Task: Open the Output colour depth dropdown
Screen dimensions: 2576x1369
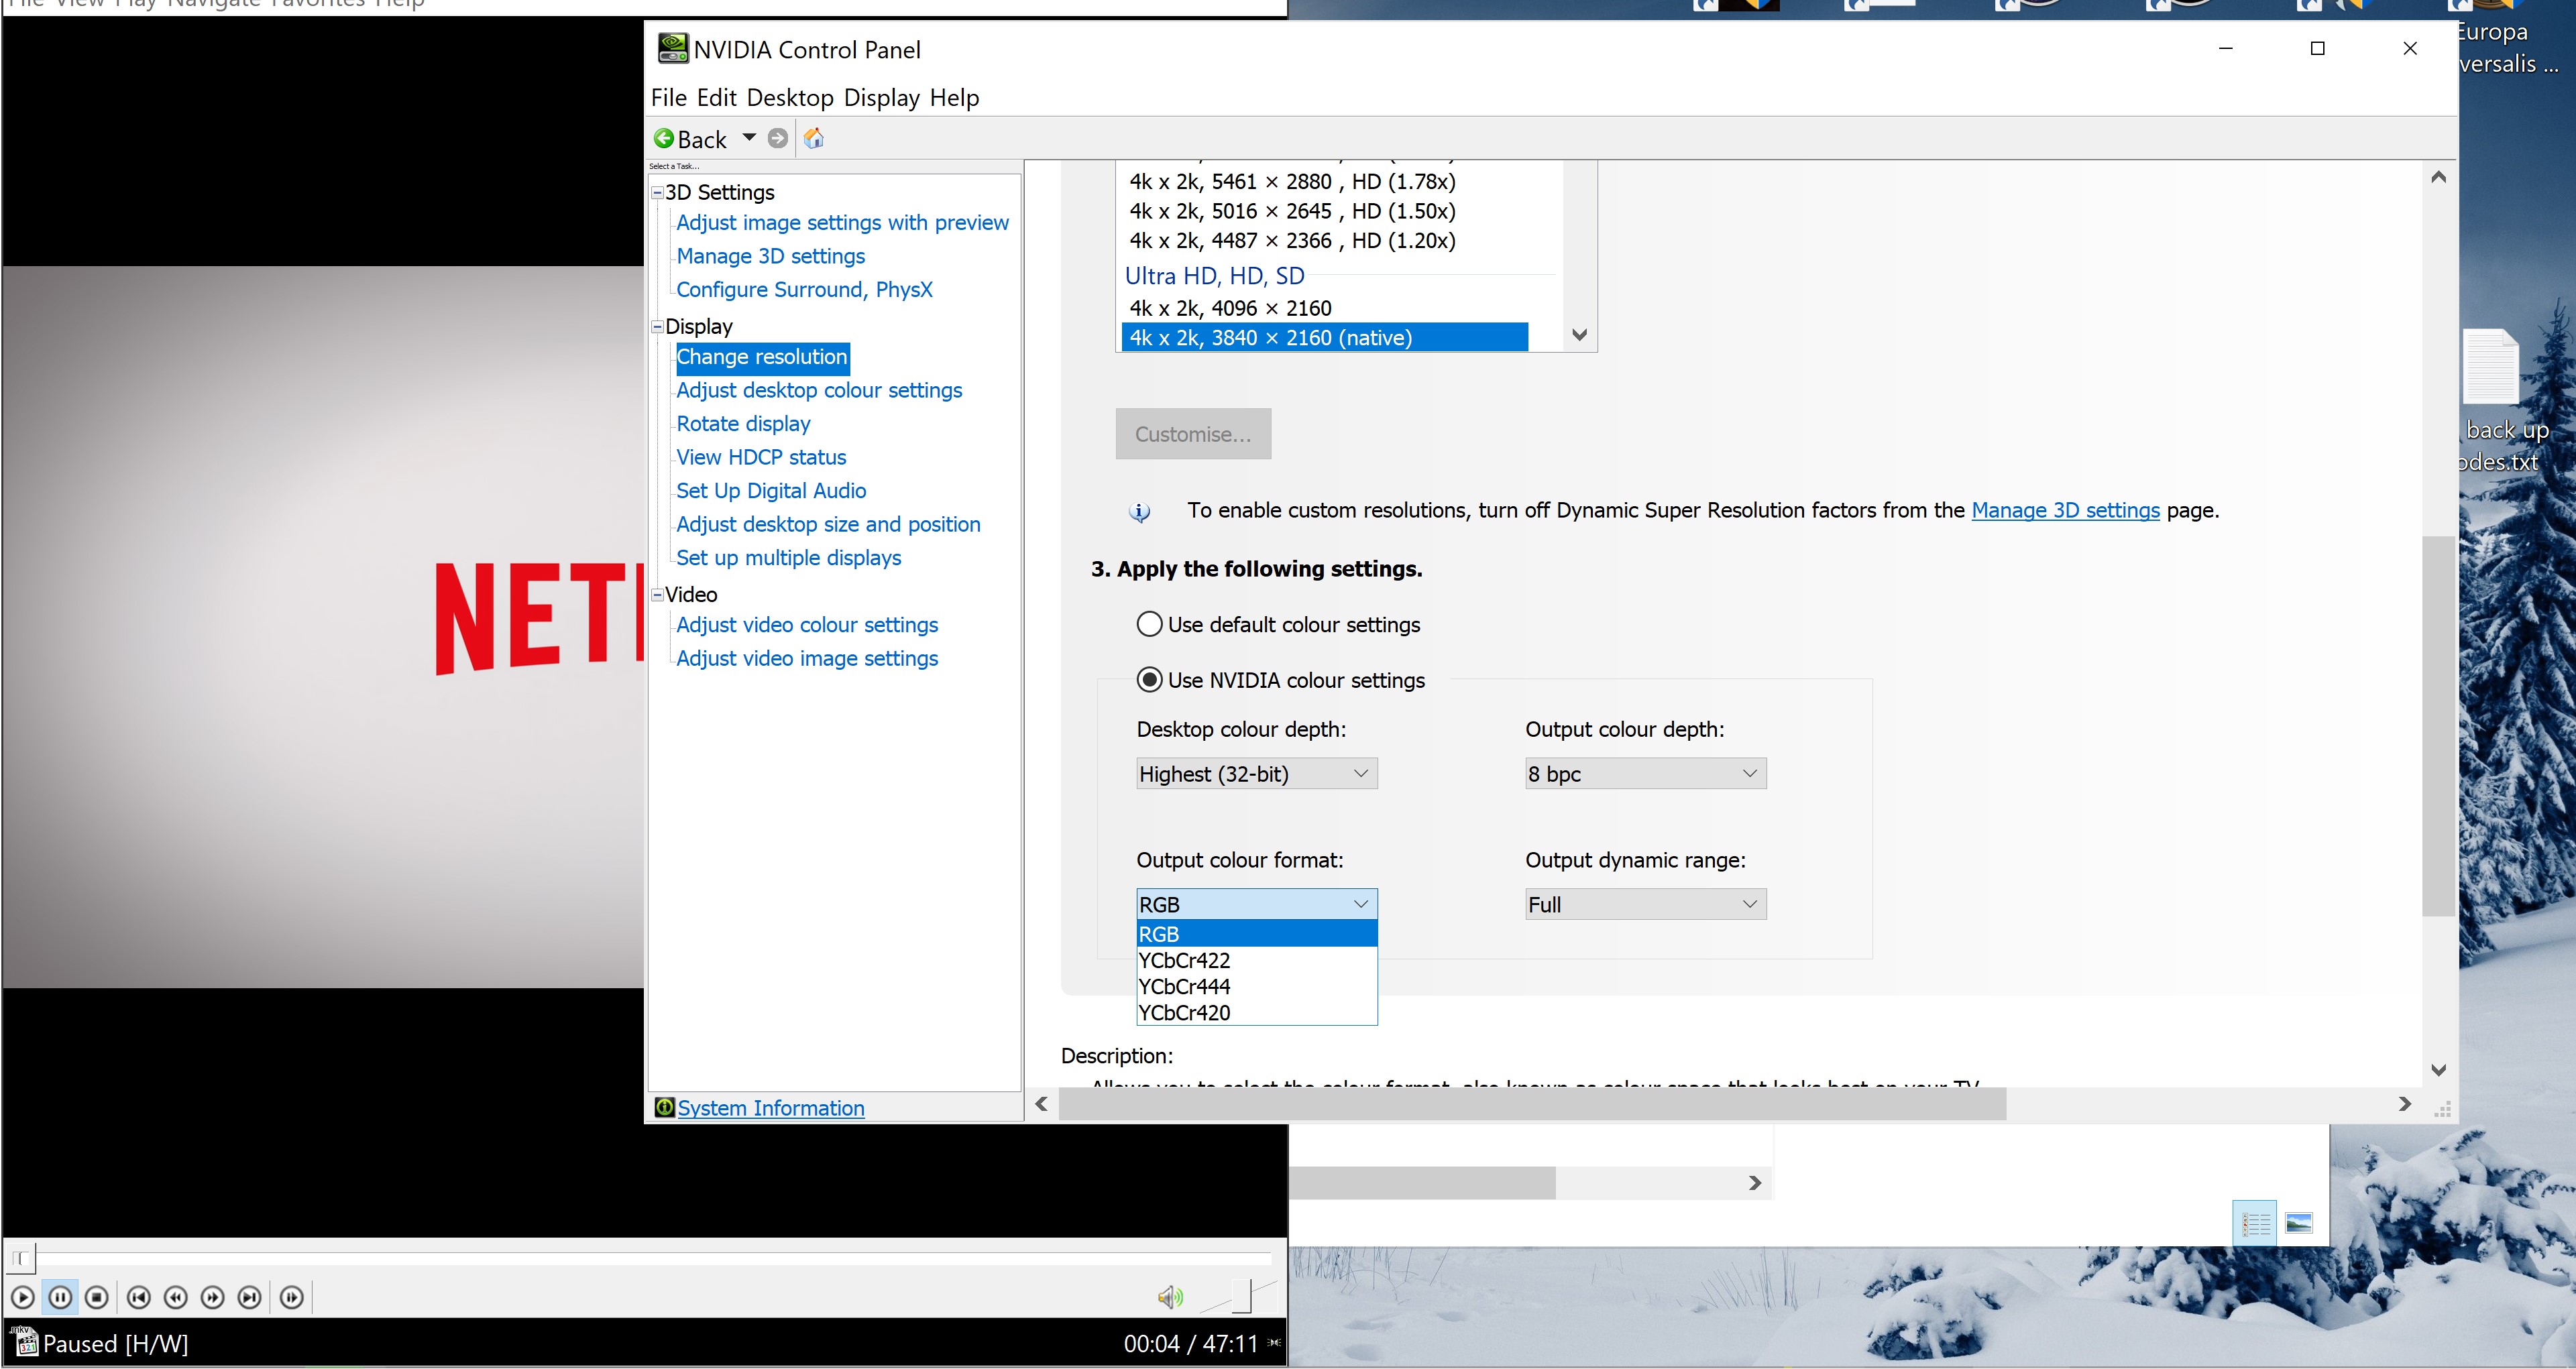Action: click(x=1645, y=773)
